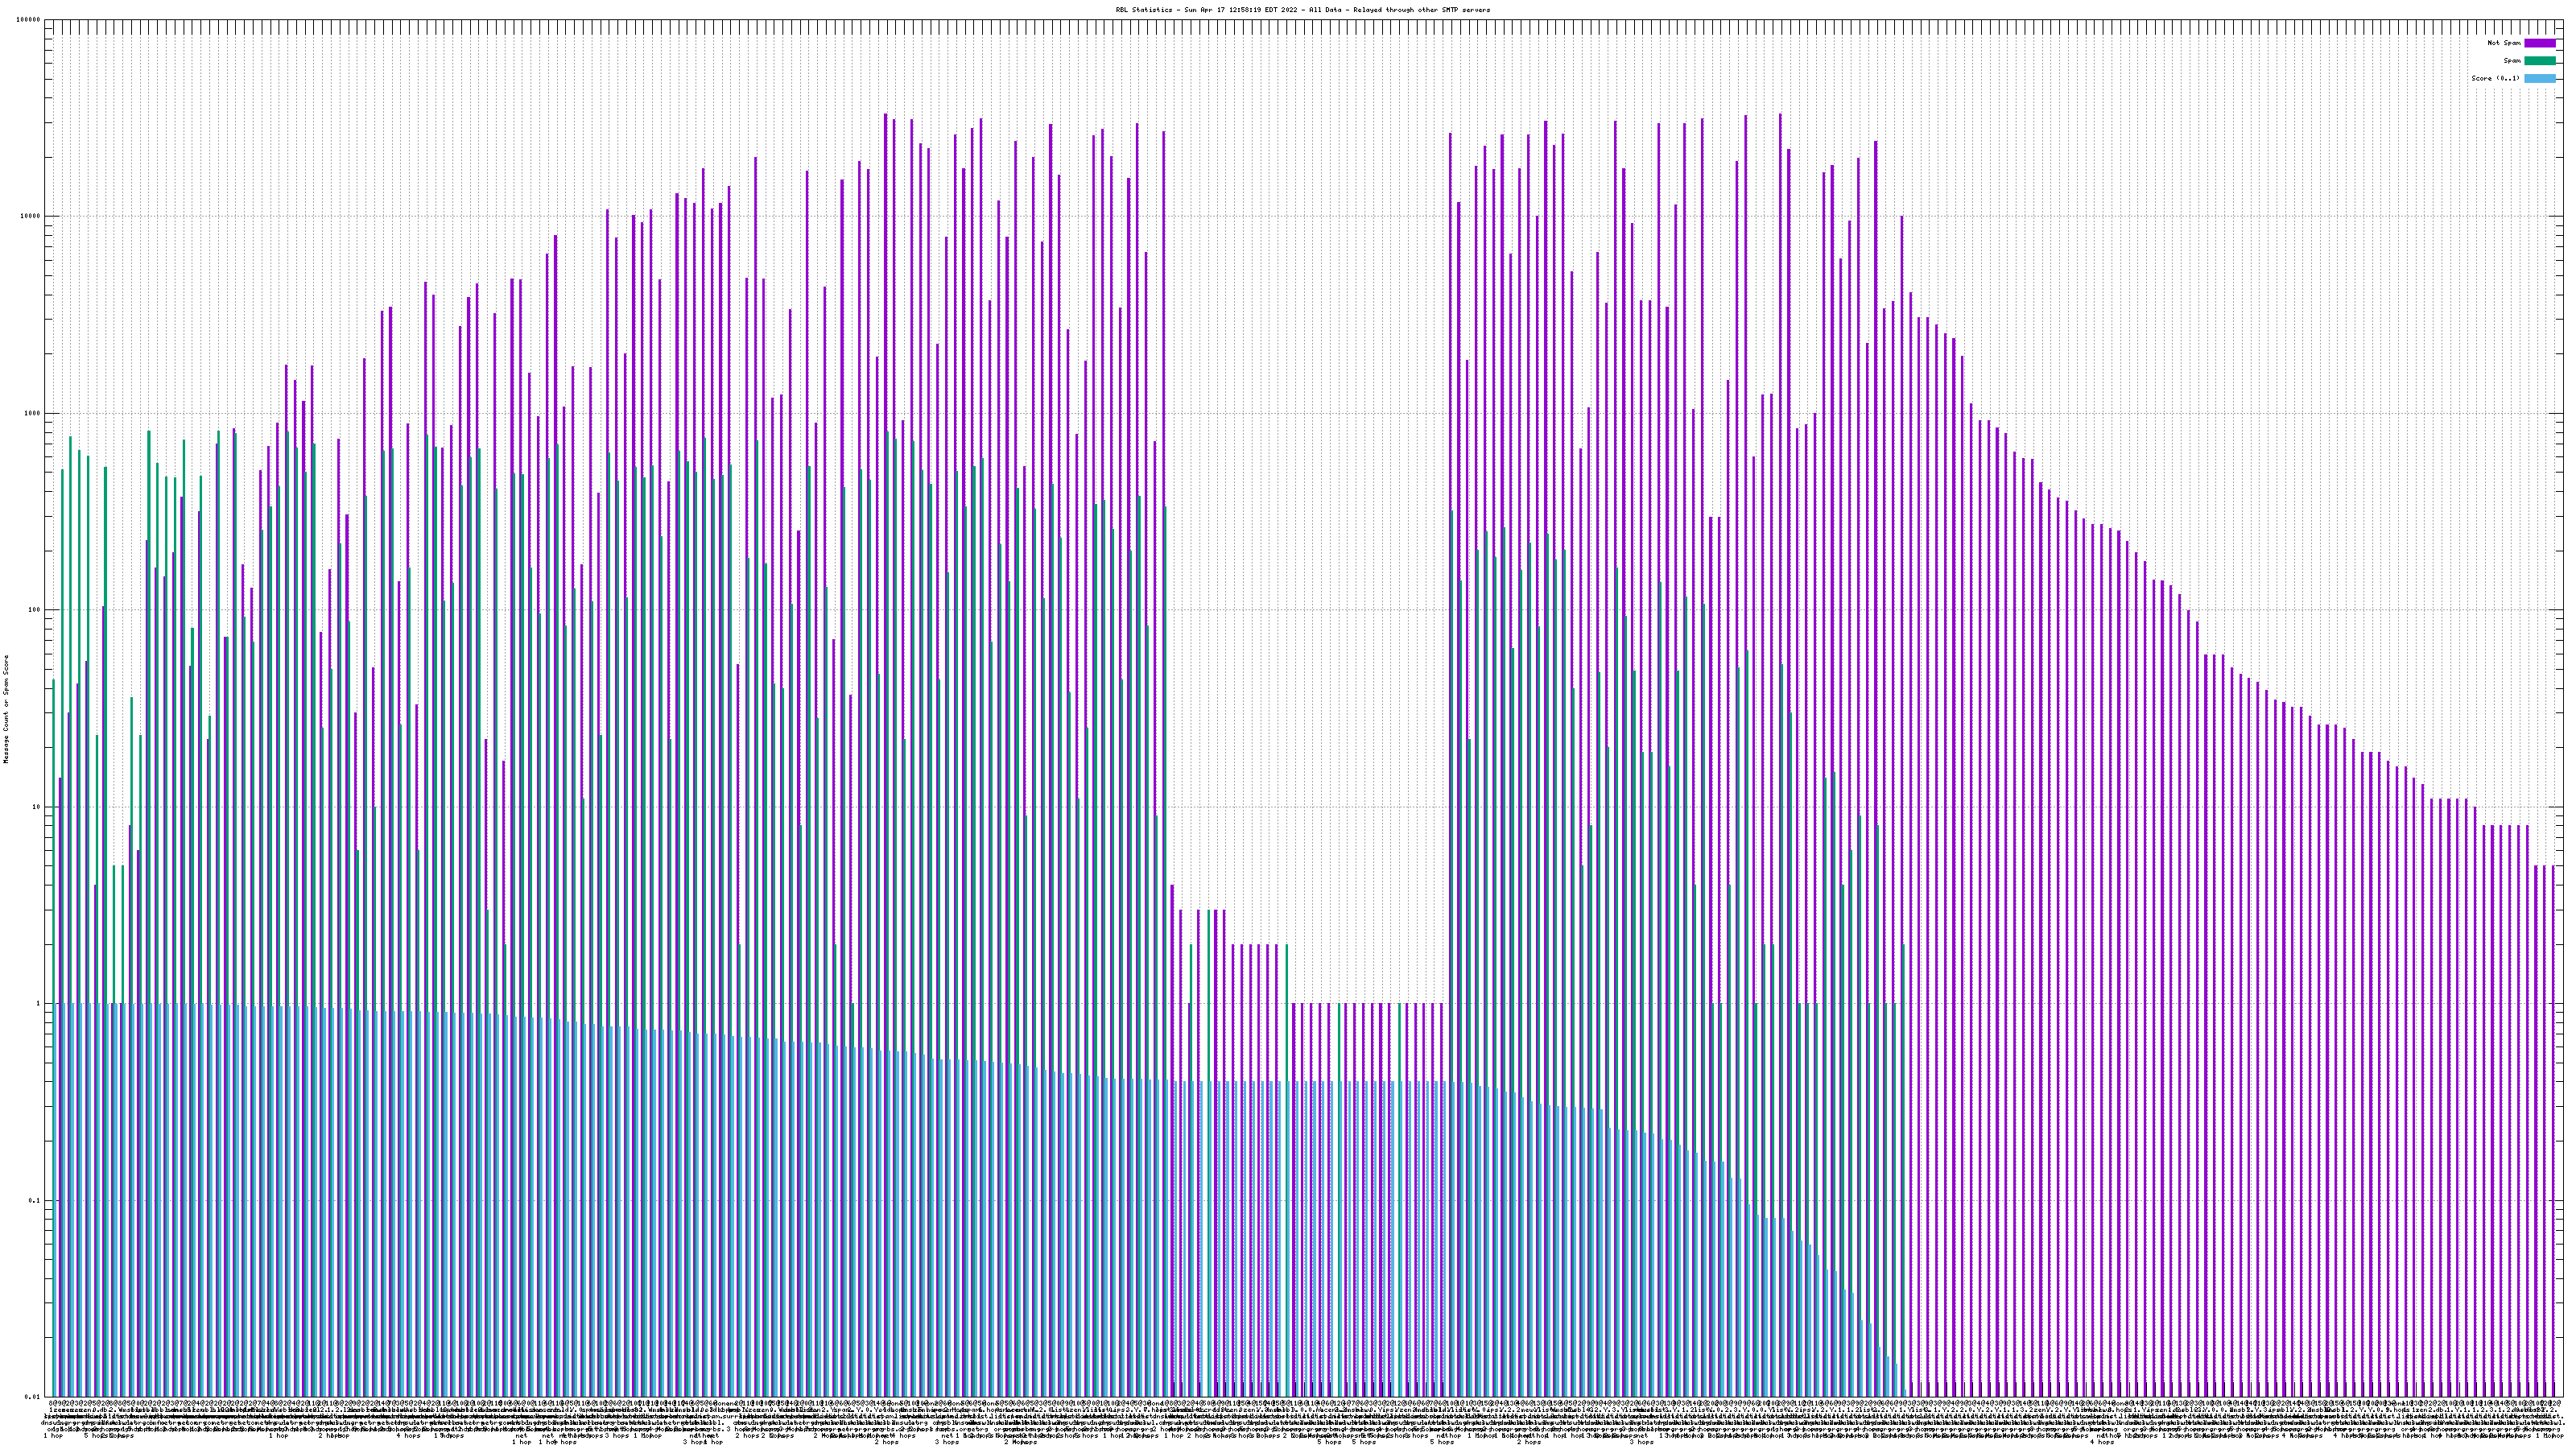Click the 'Message Count or Spam Score' axis label
Viewport: 2576px width, 1449px height.
[6, 709]
